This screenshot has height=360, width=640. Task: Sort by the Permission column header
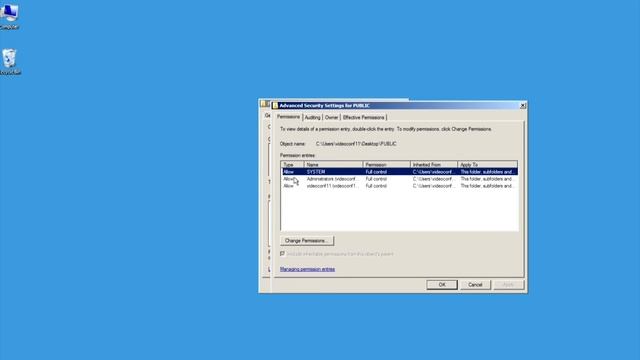pos(387,164)
